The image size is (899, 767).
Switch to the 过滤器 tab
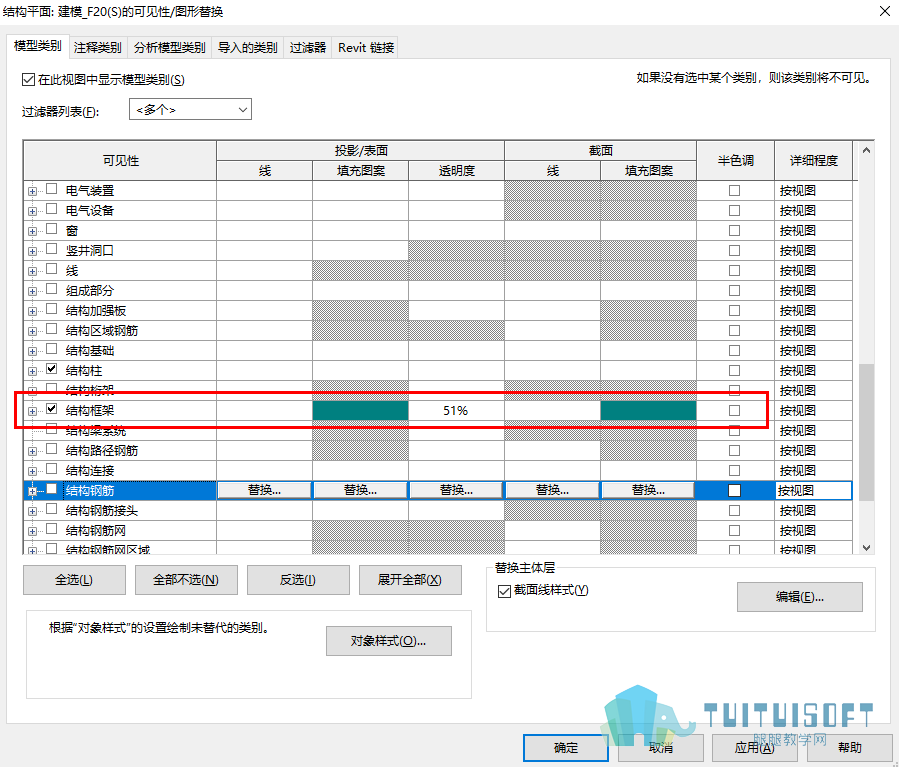(308, 48)
